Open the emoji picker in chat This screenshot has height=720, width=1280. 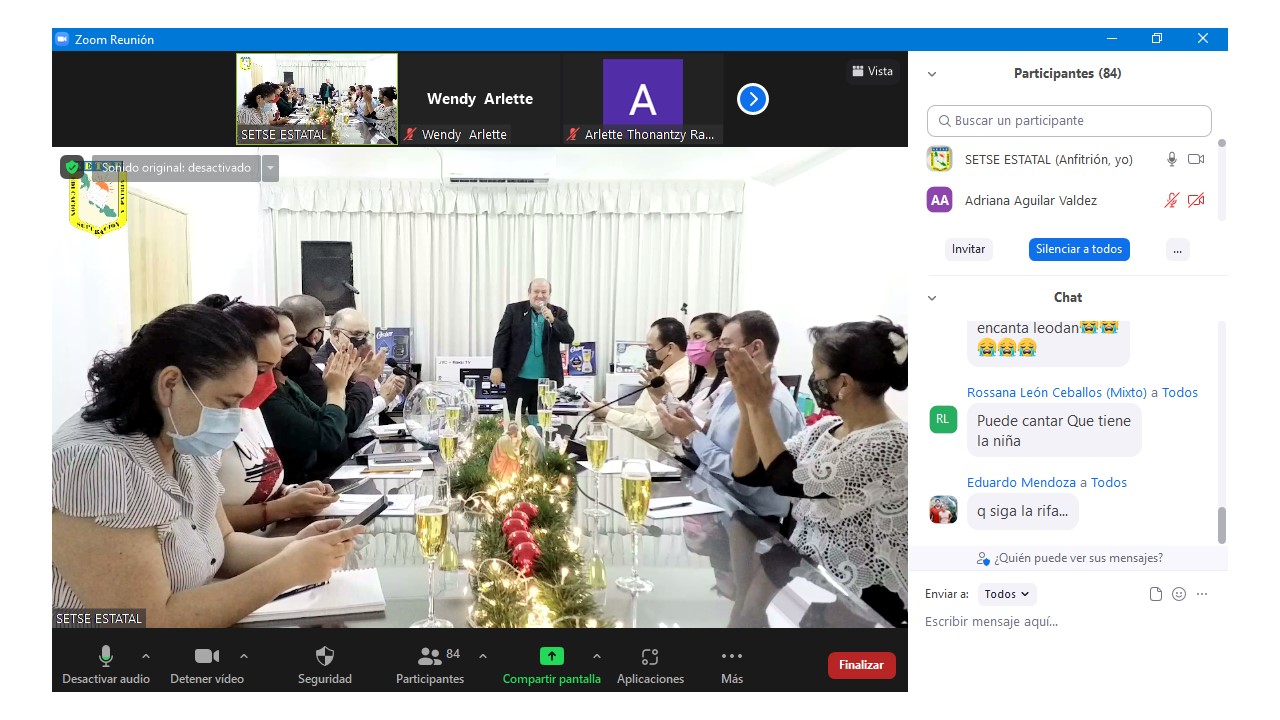[x=1179, y=594]
